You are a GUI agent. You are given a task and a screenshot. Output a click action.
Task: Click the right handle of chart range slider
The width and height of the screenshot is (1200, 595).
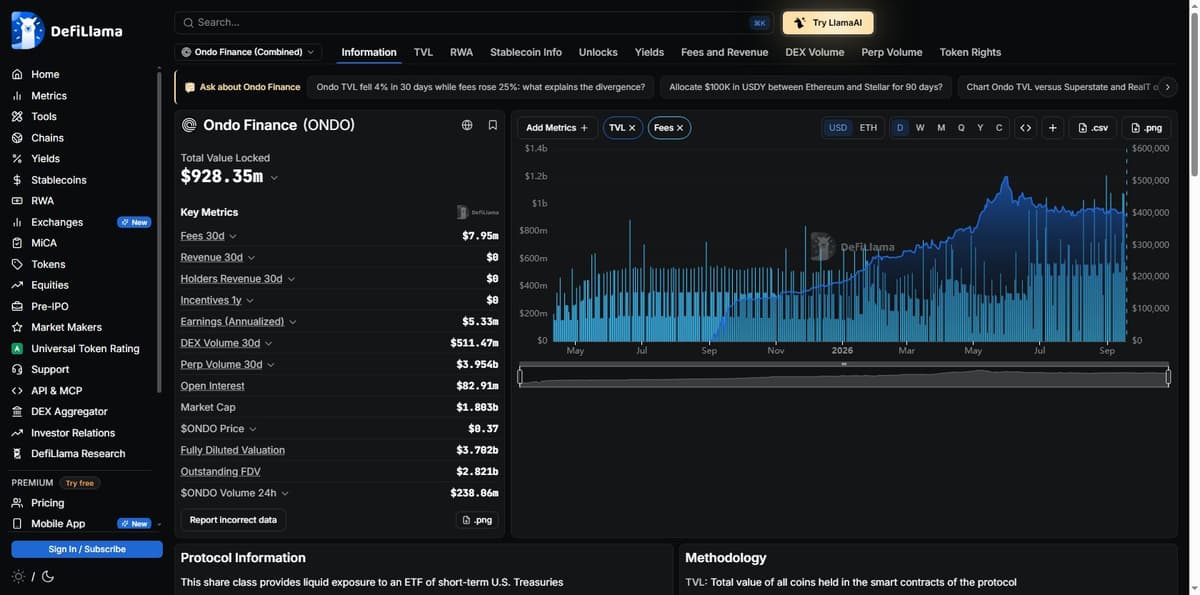1169,377
